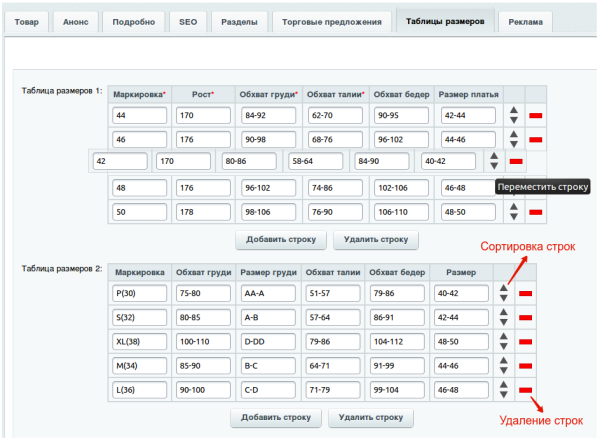The image size is (600, 441).
Task: Open the Анонс tab
Action: coord(75,21)
